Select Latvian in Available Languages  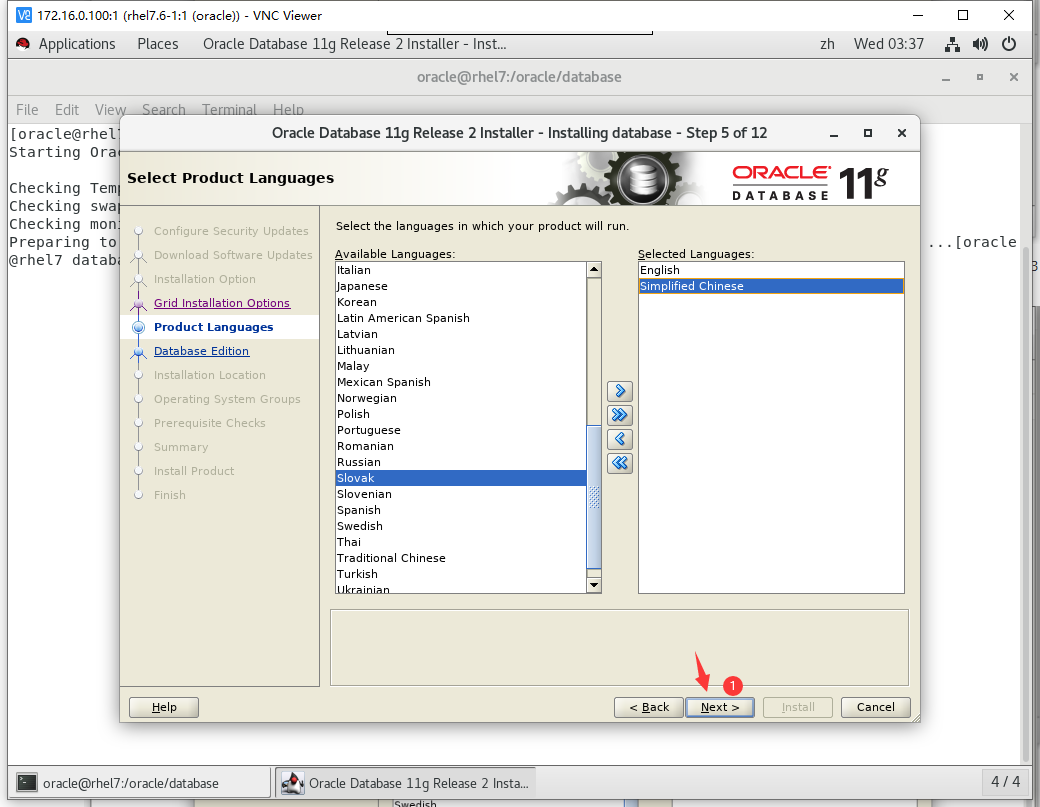[461, 334]
